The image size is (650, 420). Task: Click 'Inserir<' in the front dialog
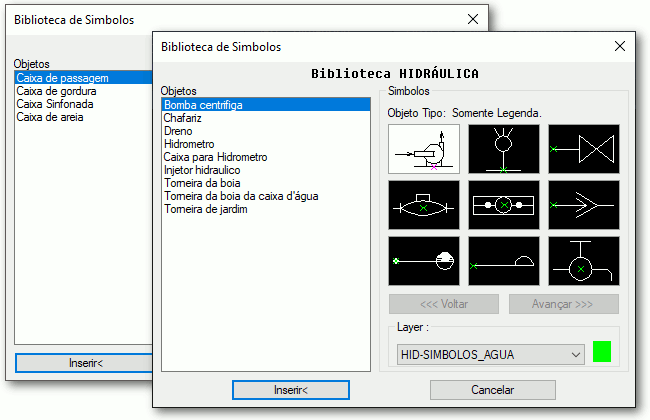pos(291,390)
